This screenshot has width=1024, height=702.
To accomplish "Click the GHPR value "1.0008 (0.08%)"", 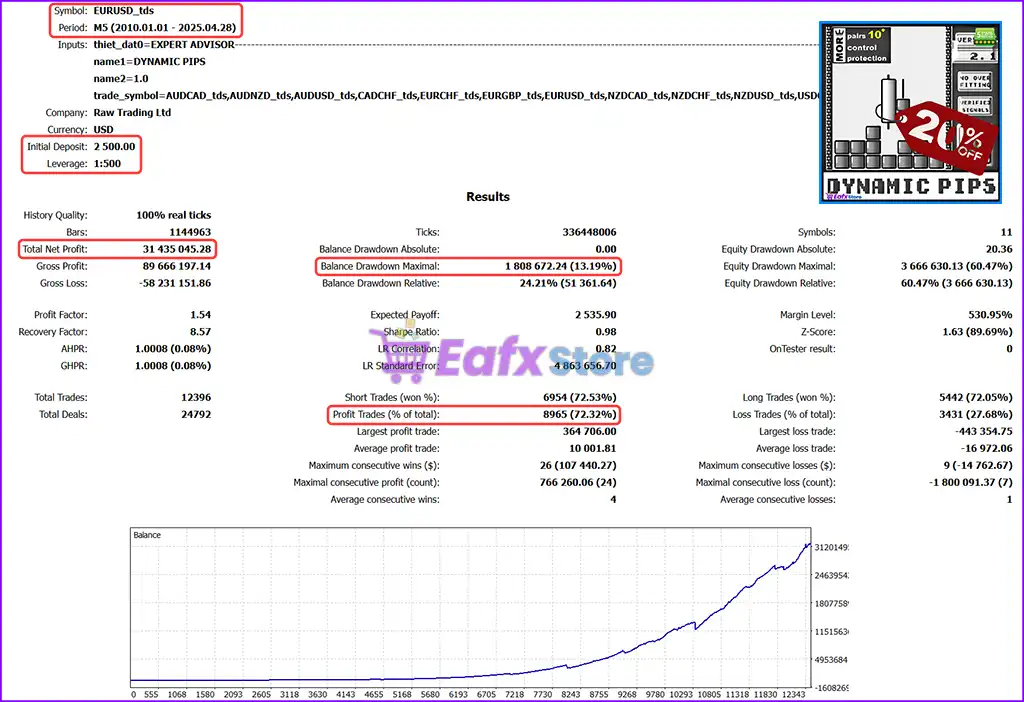I will tap(173, 365).
